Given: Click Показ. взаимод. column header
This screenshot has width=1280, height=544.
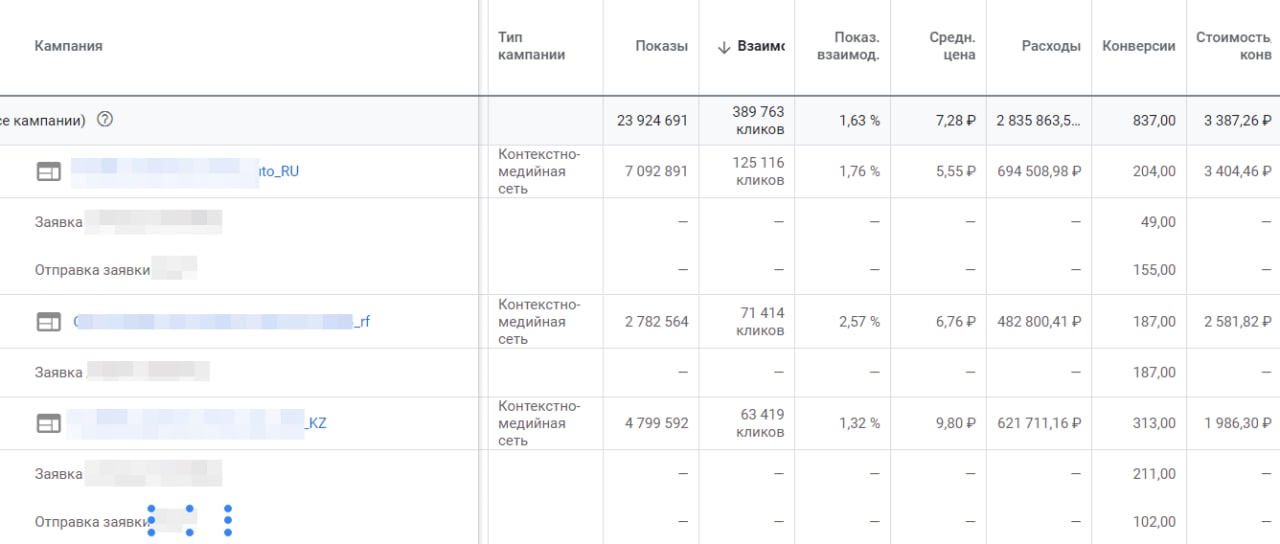Looking at the screenshot, I should click(848, 46).
